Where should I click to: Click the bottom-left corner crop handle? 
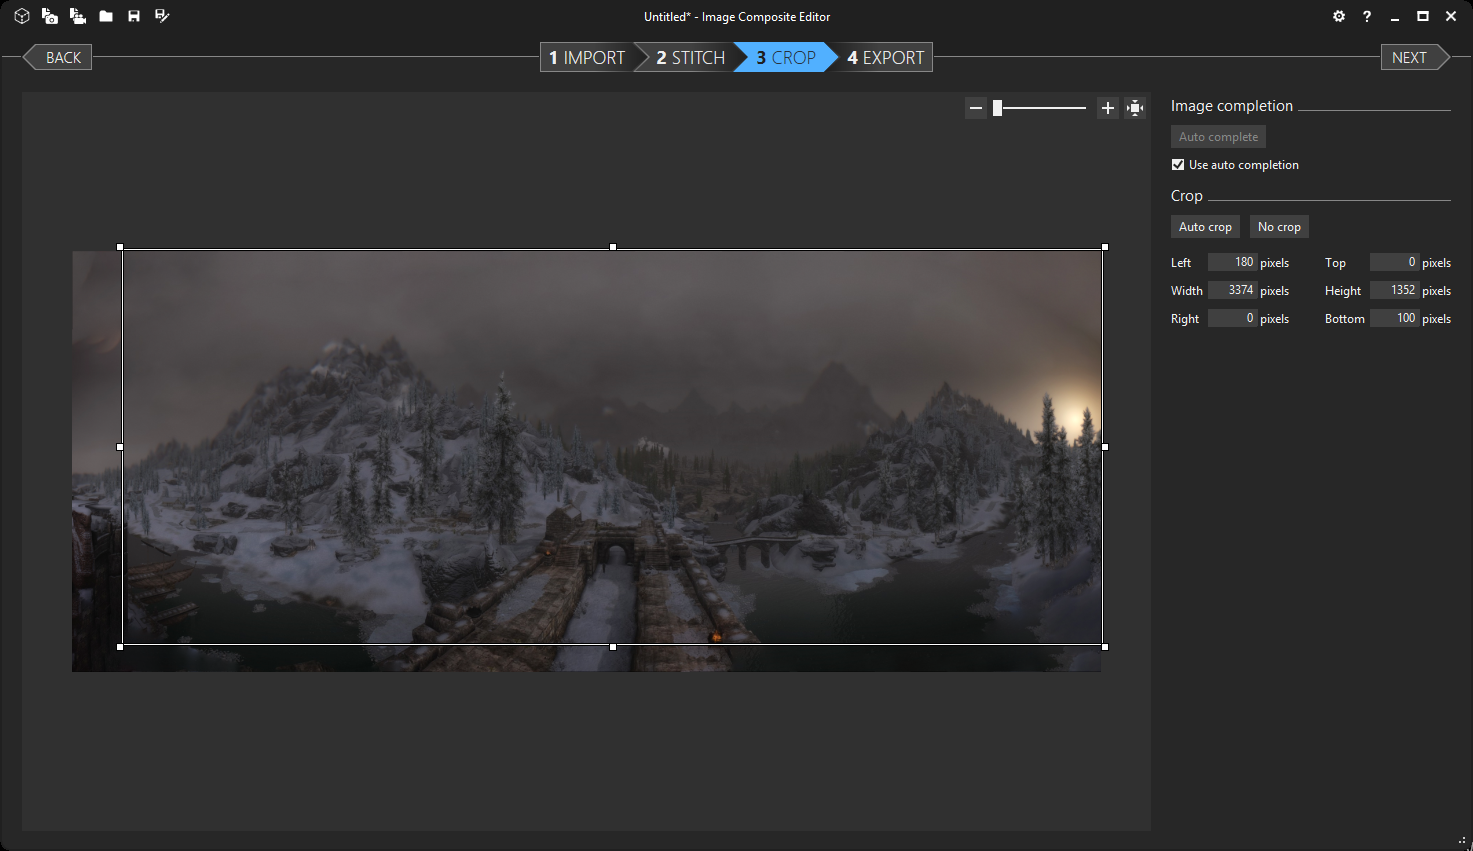[x=120, y=647]
